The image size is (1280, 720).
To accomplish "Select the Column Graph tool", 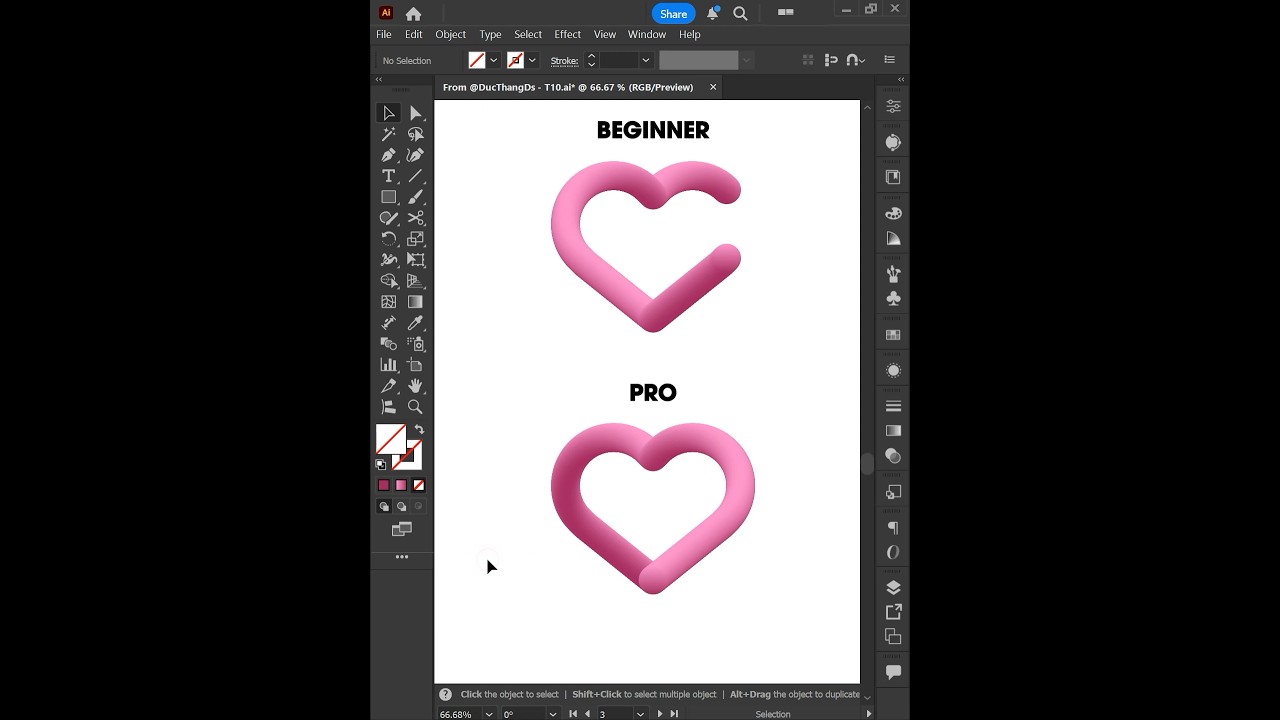I will (389, 365).
